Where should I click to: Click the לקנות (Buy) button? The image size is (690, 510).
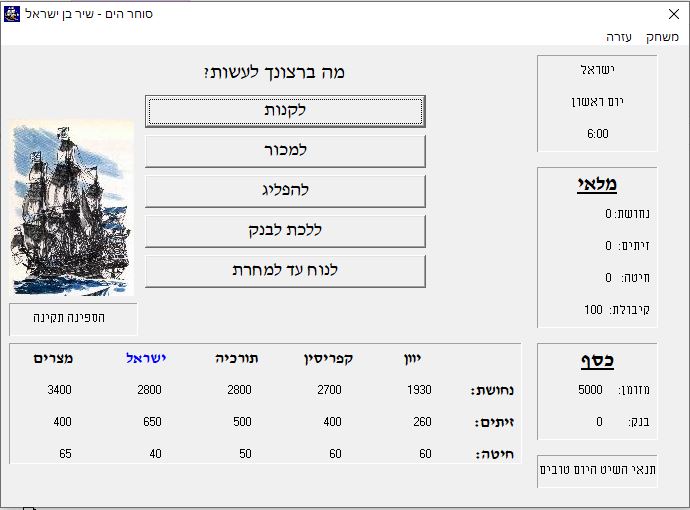coord(285,111)
